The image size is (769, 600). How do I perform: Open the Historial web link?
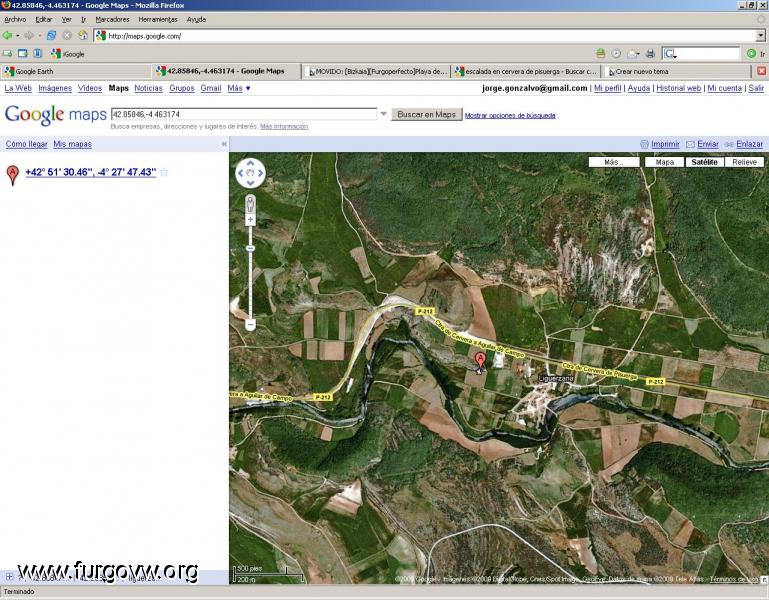click(679, 88)
